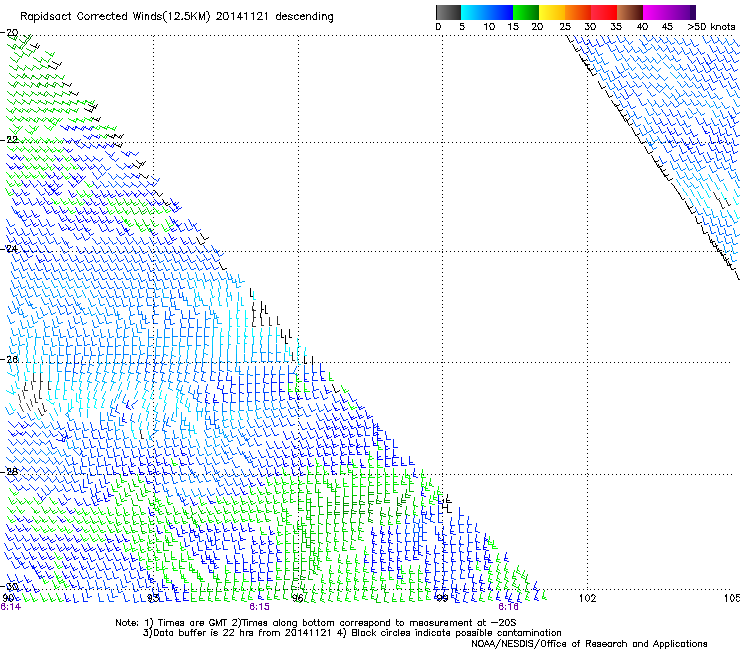Click the '-24' latitude axis label
This screenshot has width=740, height=650.
coord(9,248)
